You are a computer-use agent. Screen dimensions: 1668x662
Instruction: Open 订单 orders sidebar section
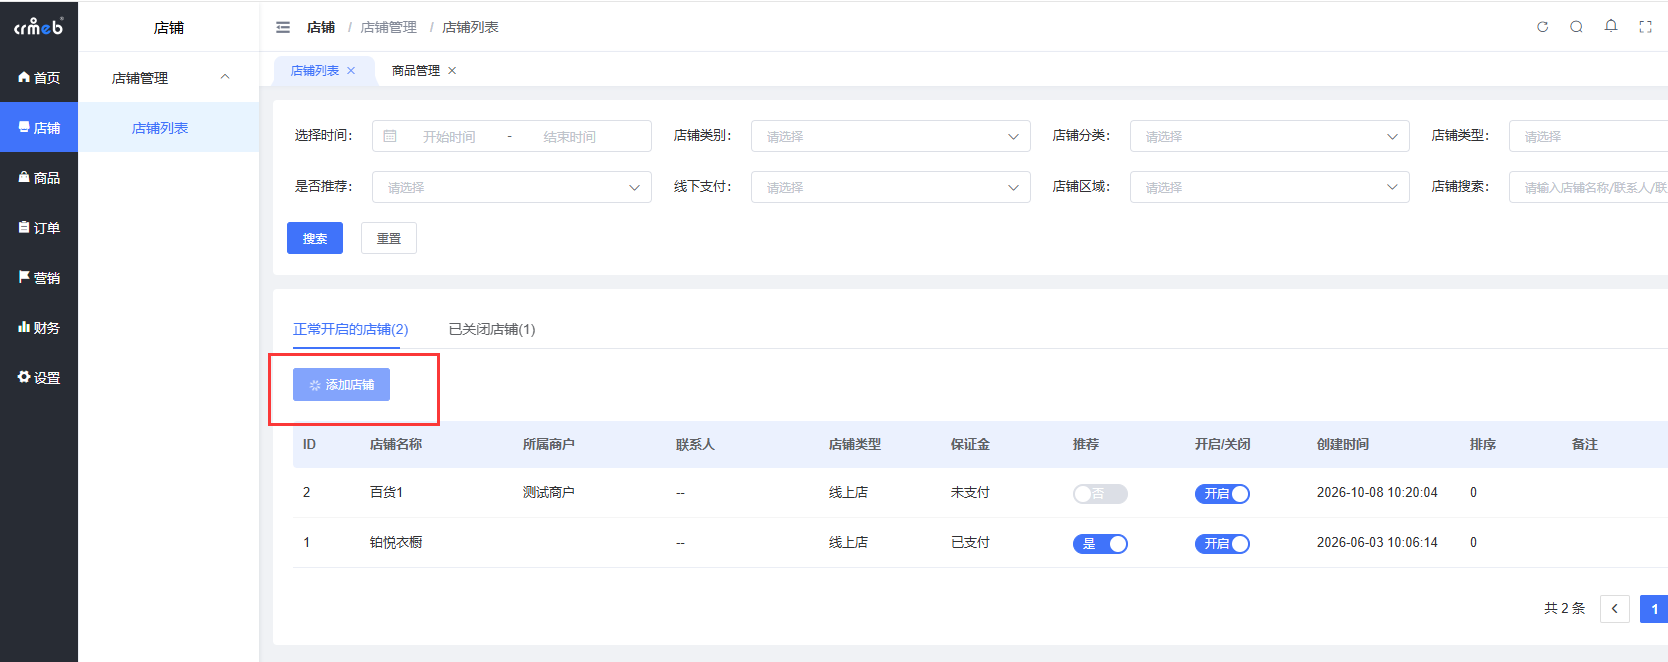39,227
